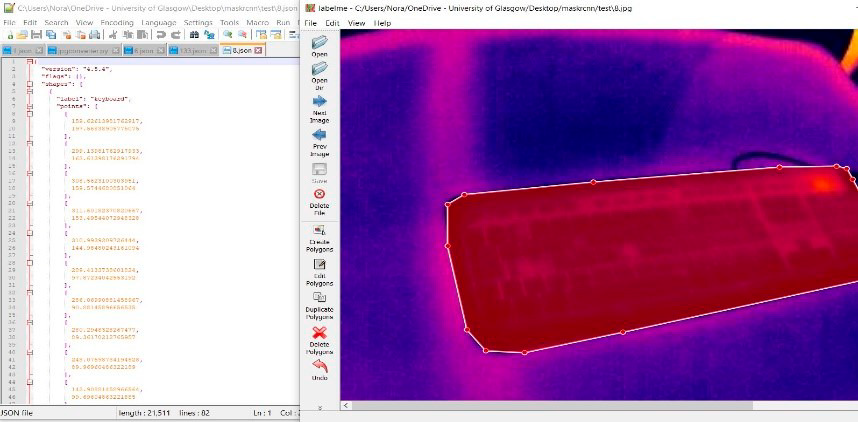
Task: Click the Close document icon in Notepad++ toolbar
Action: click(67, 35)
